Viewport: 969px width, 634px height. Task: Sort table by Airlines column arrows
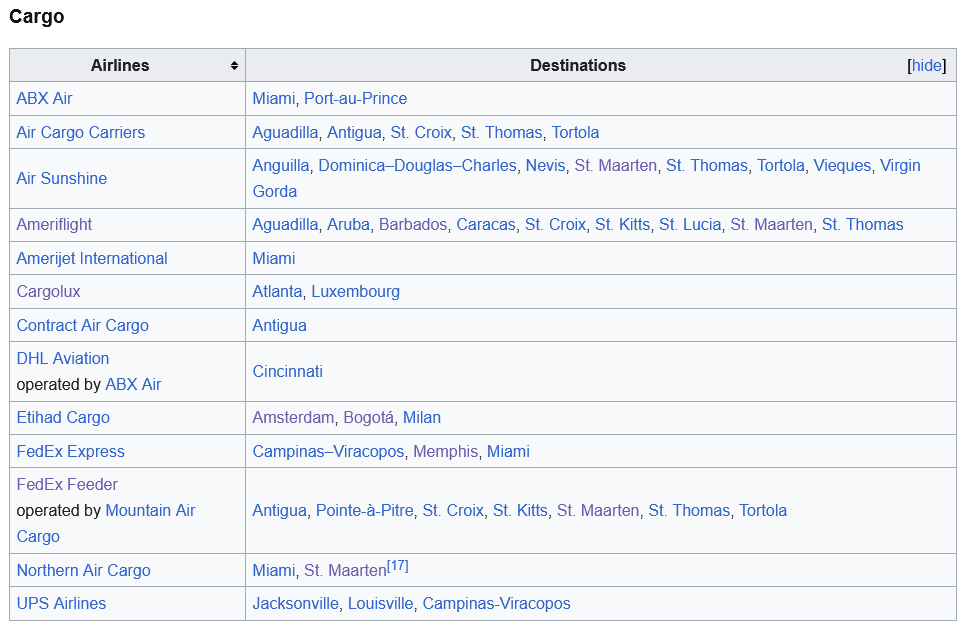(234, 66)
